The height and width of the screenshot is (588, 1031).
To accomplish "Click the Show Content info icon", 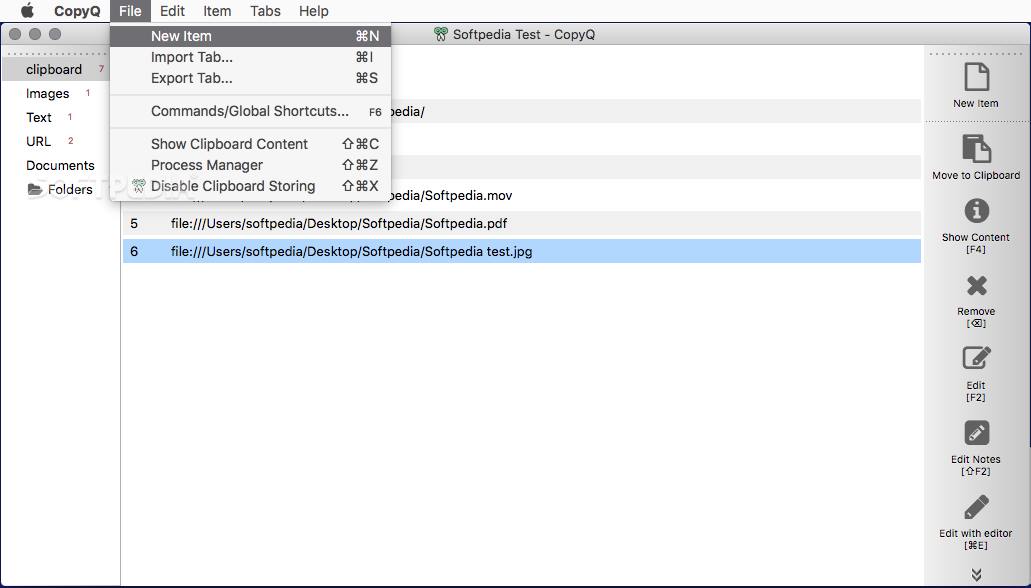I will click(976, 211).
